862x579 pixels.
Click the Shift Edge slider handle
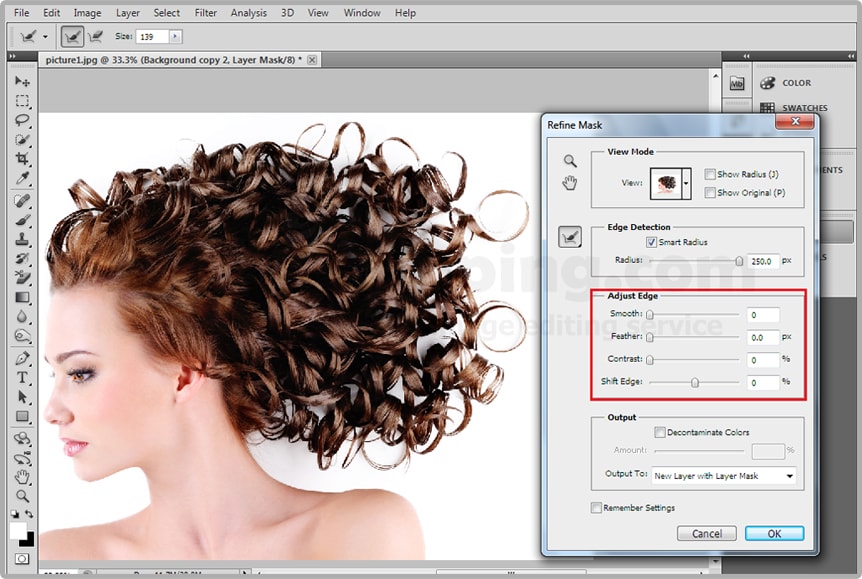pyautogui.click(x=695, y=382)
